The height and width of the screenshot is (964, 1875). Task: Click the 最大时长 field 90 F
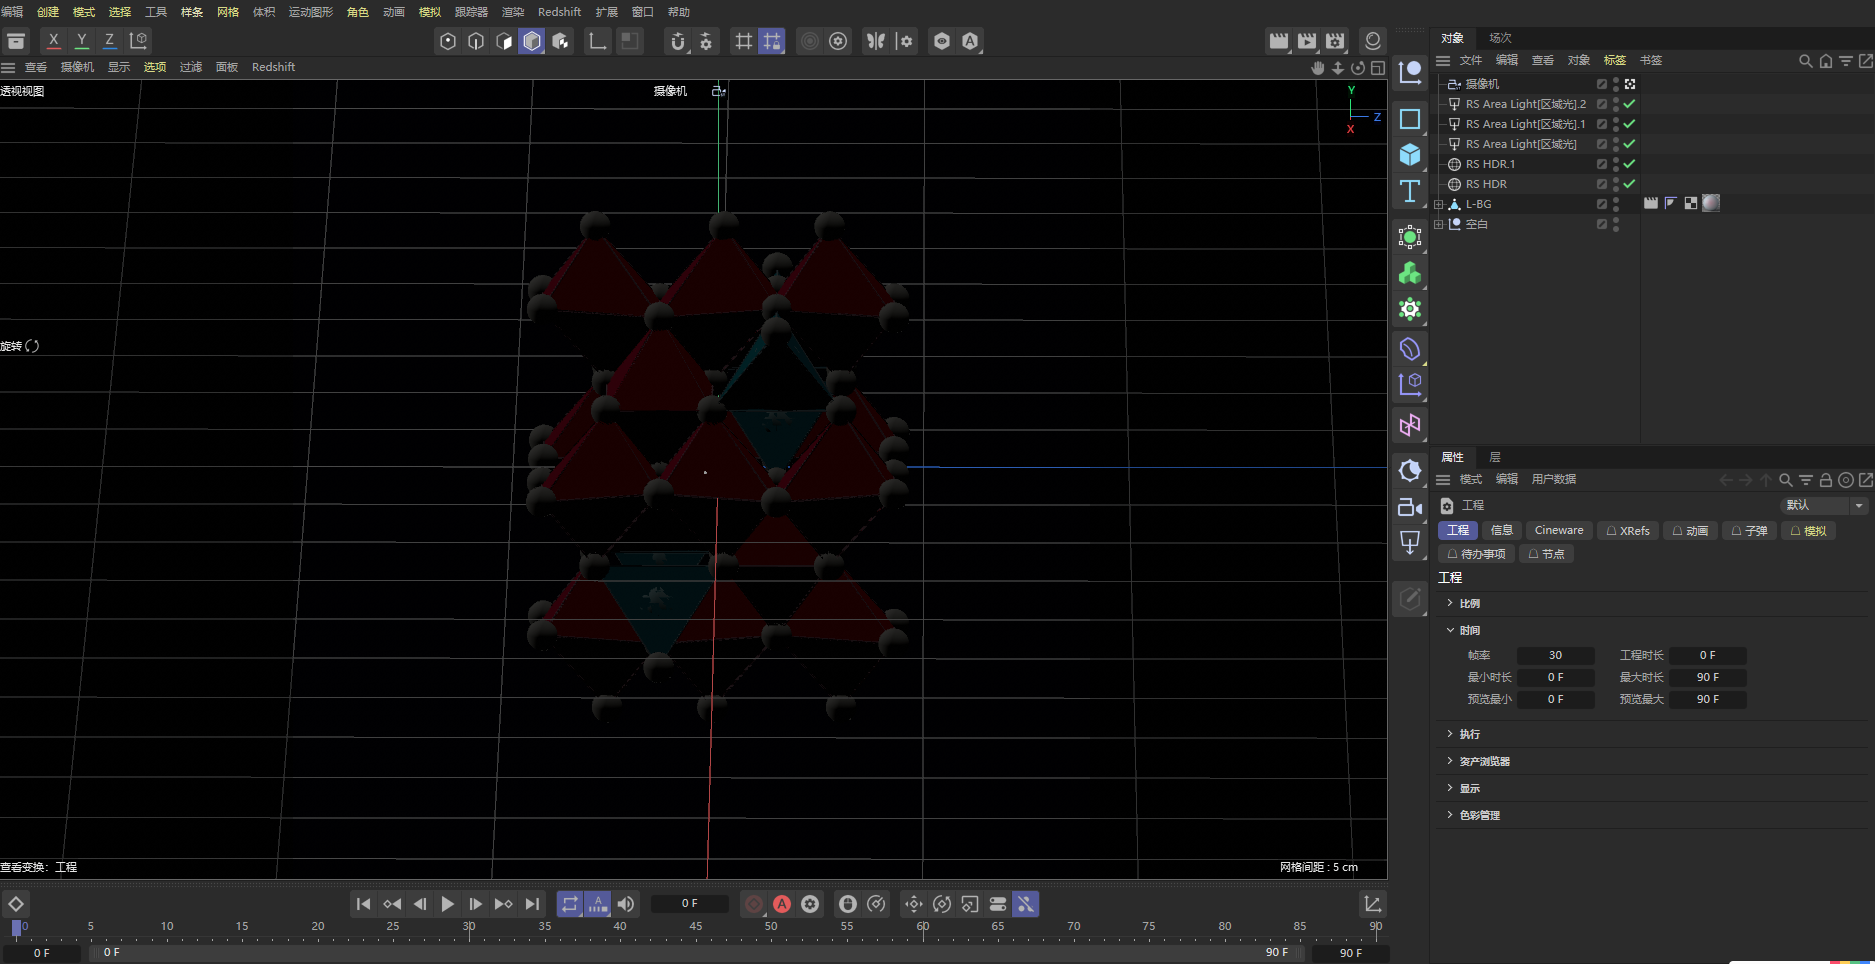tap(1708, 678)
